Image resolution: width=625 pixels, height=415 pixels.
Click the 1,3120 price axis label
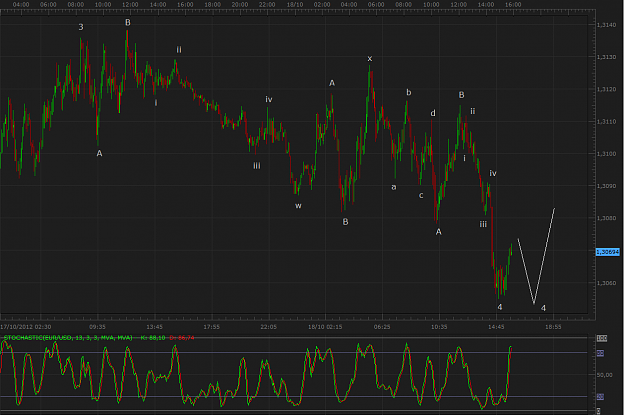coord(606,89)
